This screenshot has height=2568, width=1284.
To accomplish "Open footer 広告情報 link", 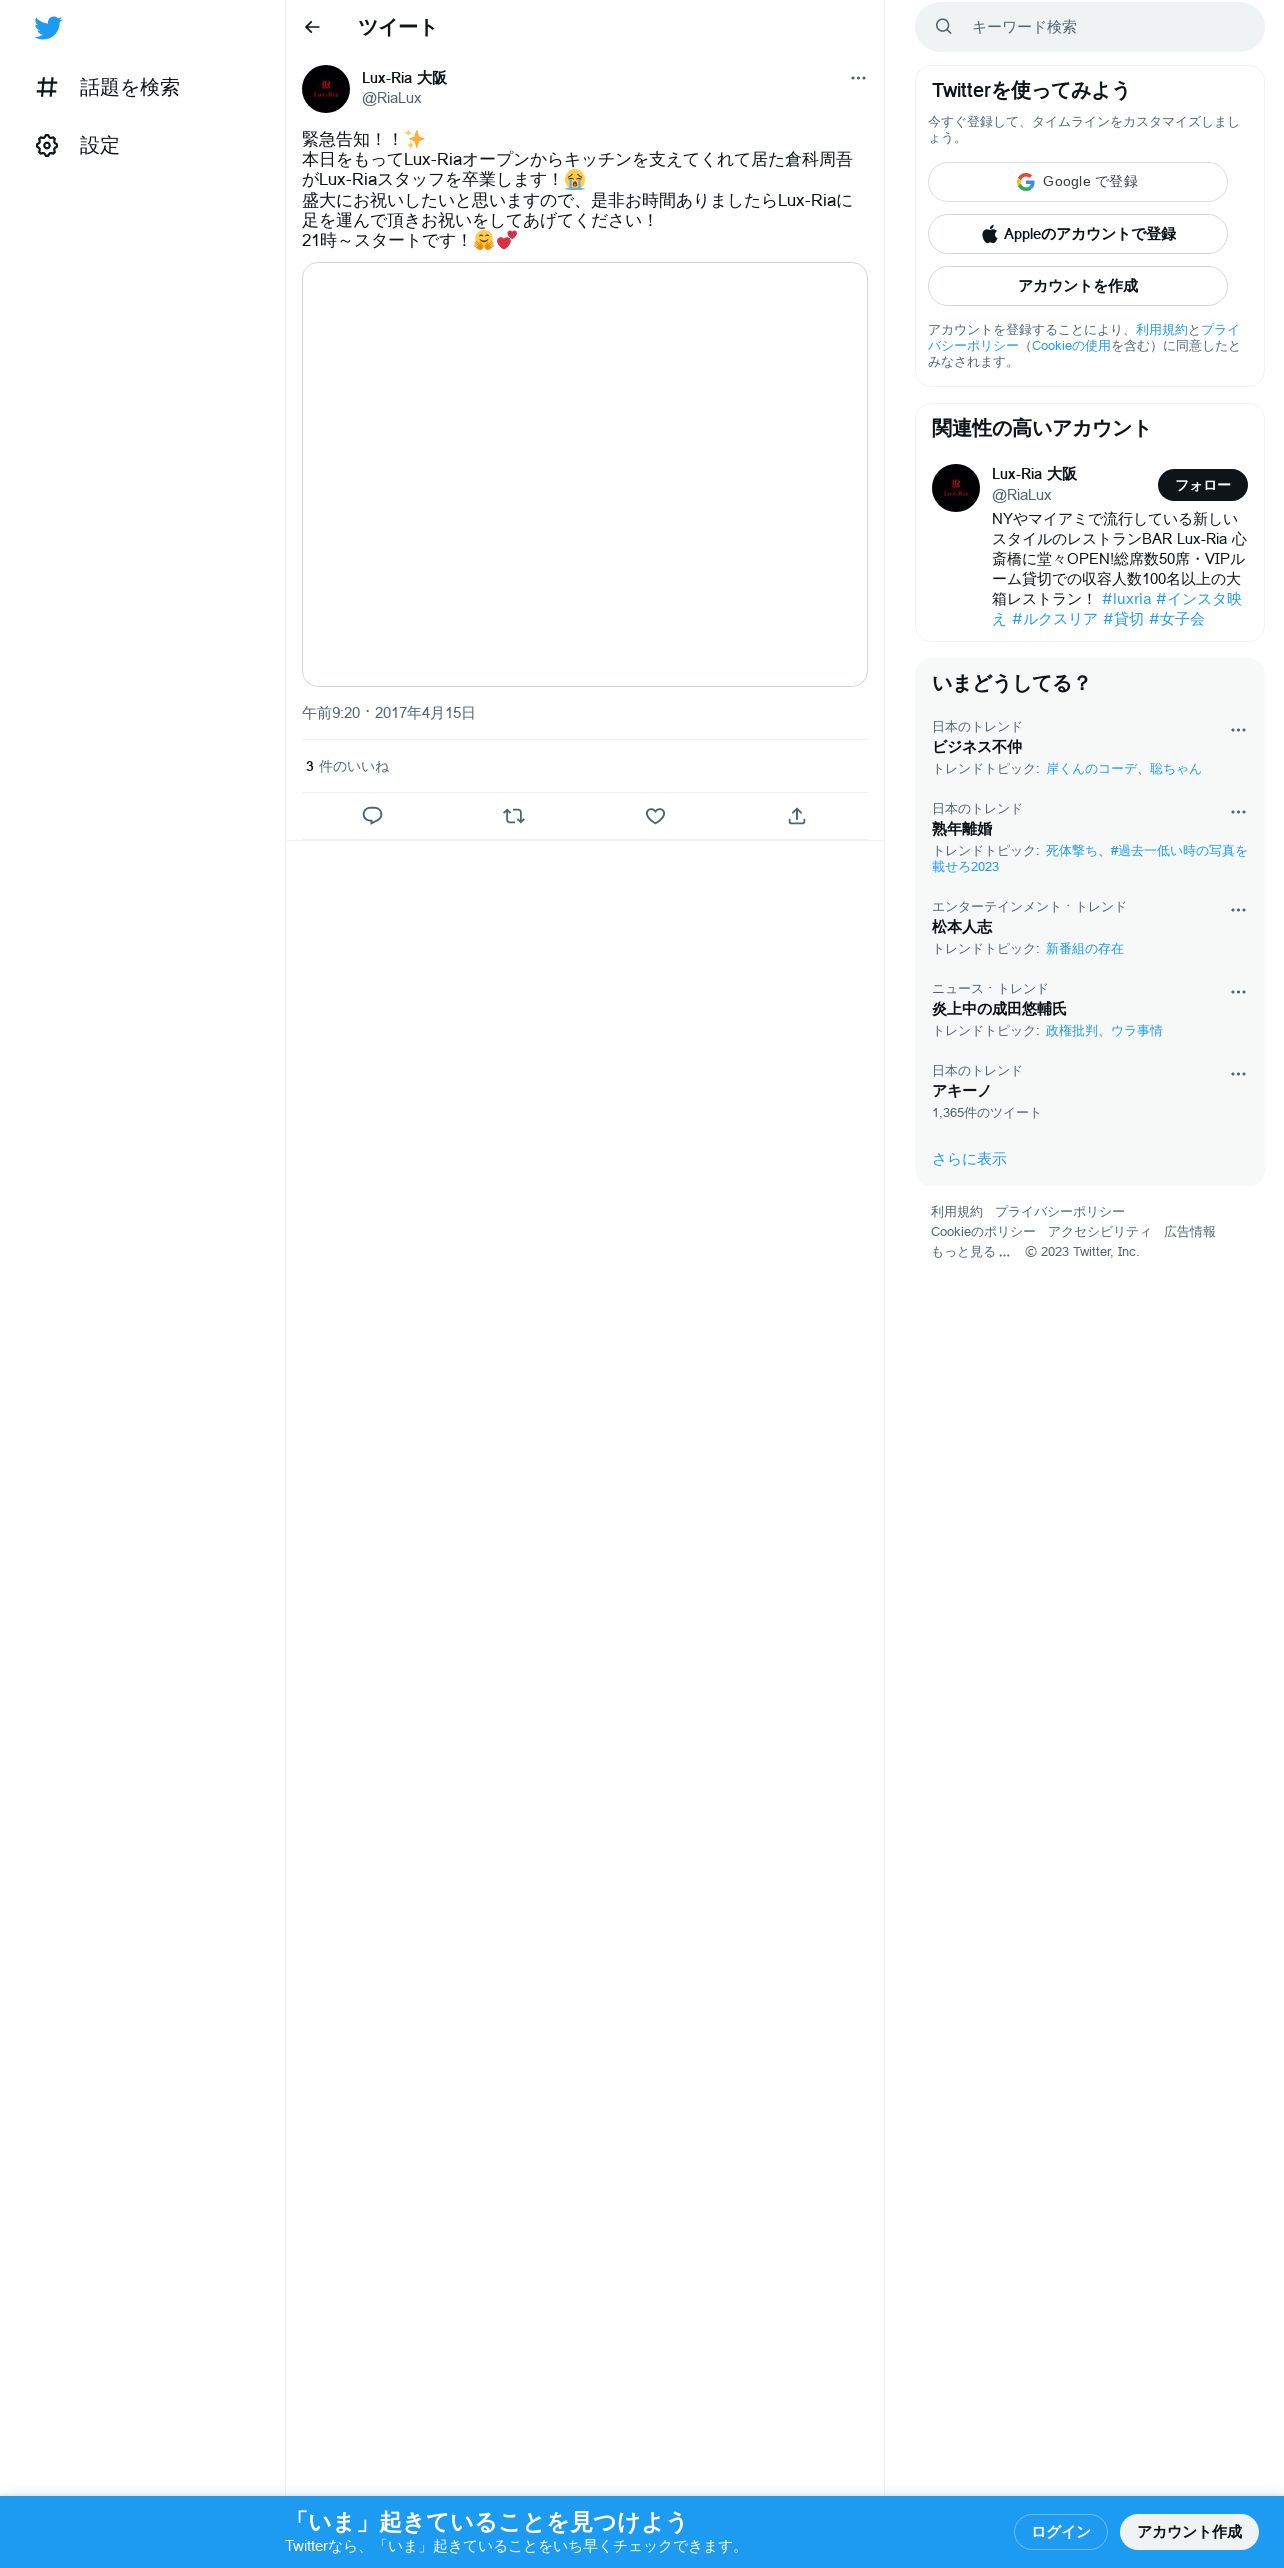I will (x=1189, y=1232).
